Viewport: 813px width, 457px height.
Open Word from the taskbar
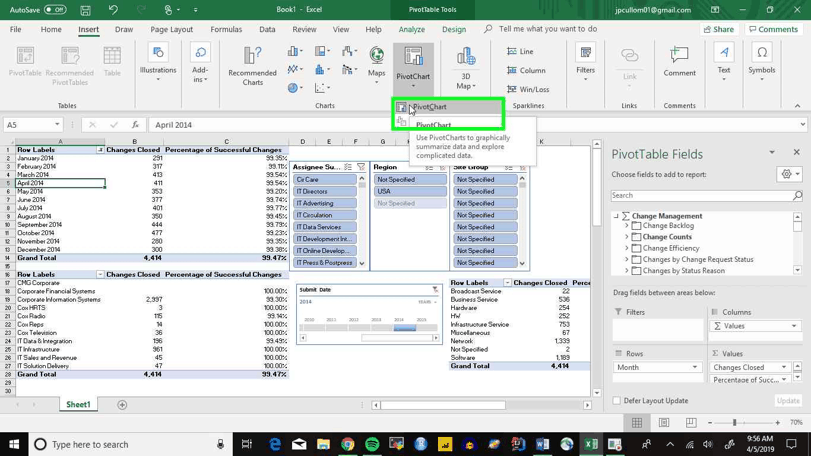click(542, 444)
